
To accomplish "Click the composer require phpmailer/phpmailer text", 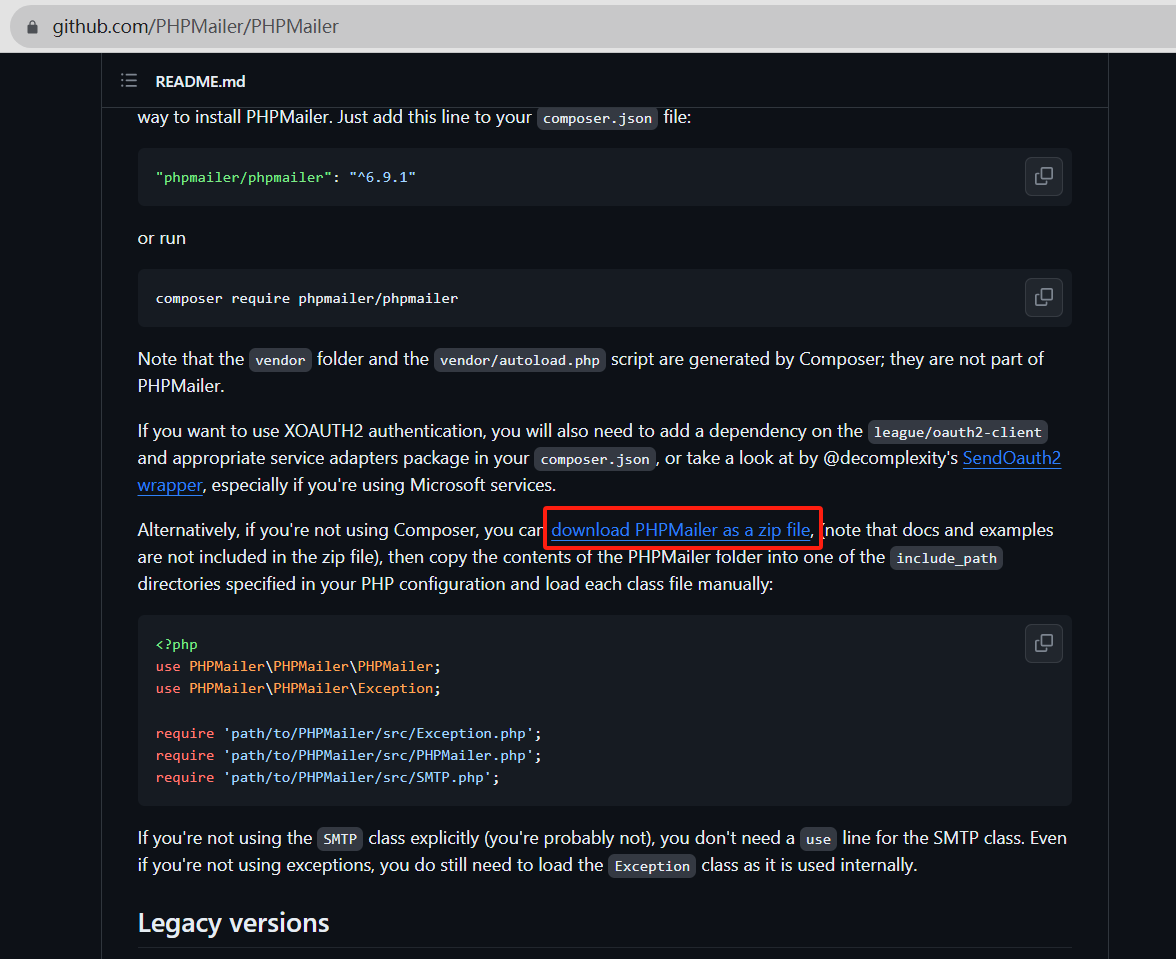I will tap(307, 298).
